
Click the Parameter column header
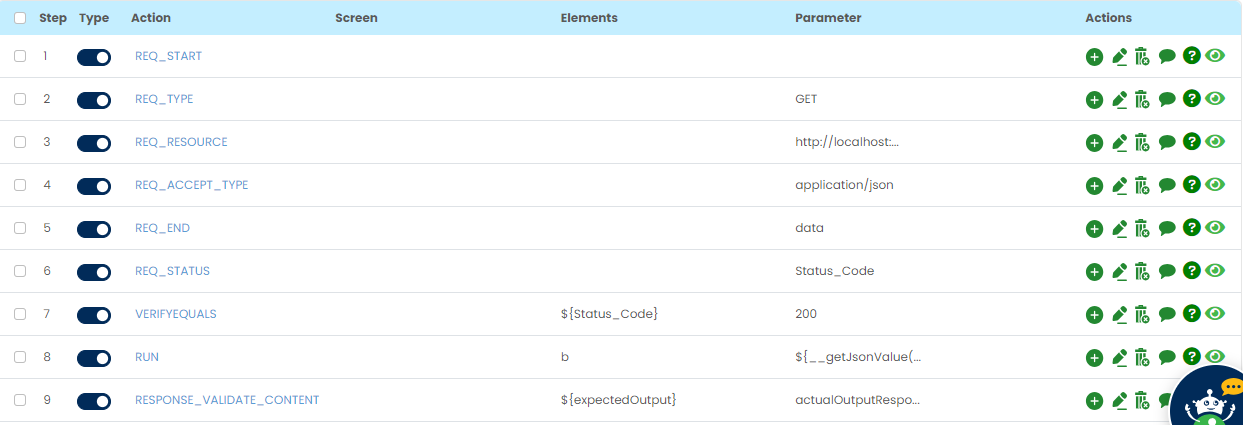(x=828, y=18)
